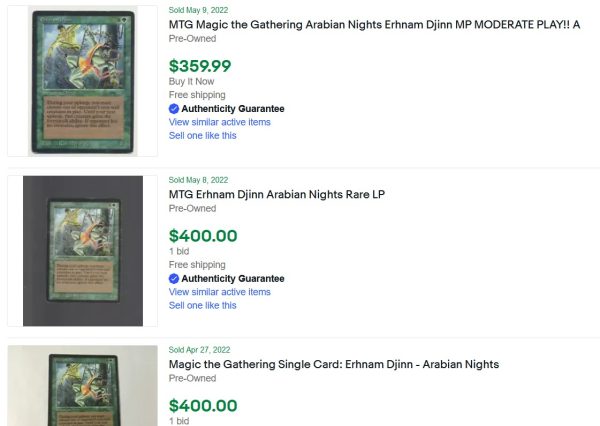View similar active items for the $359.99 listing
Image resolution: width=600 pixels, height=426 pixels.
pos(219,122)
